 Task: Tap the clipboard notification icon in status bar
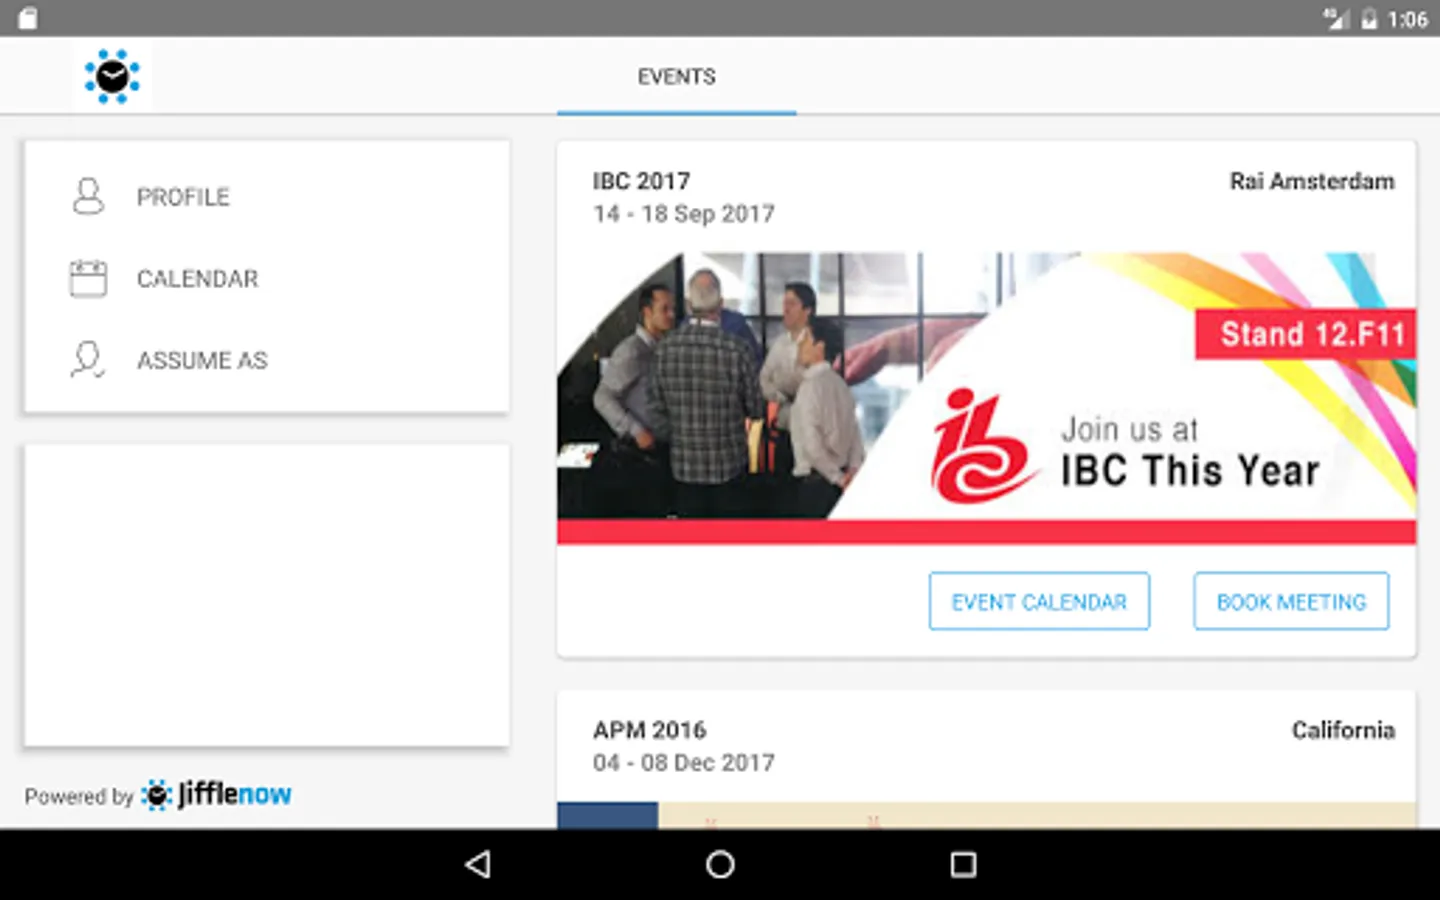click(x=28, y=18)
